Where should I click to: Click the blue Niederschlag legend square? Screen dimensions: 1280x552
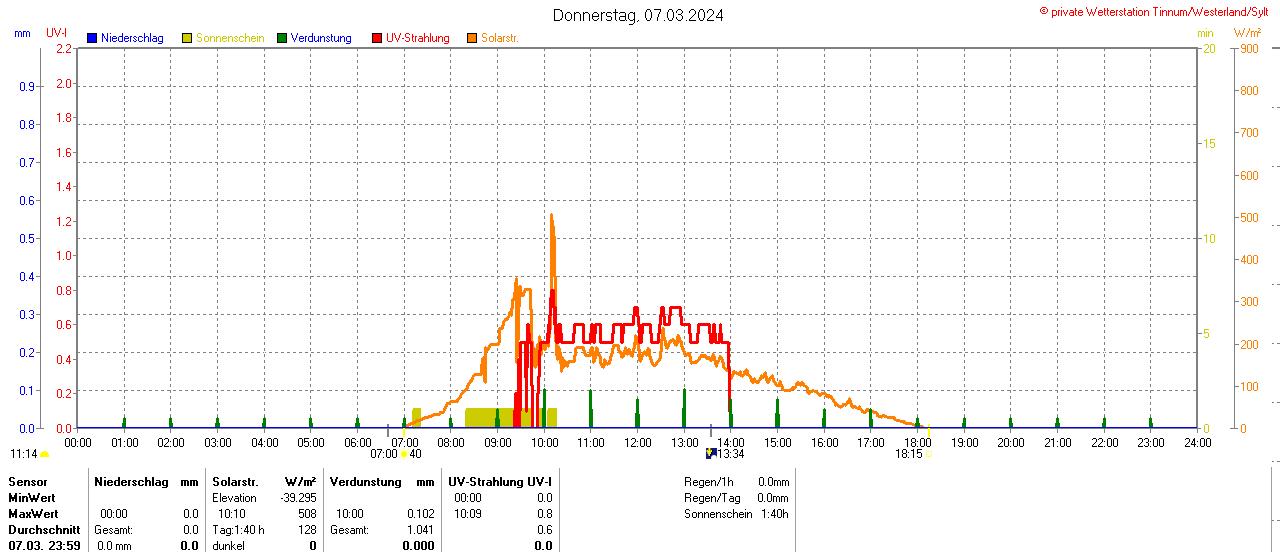point(92,38)
